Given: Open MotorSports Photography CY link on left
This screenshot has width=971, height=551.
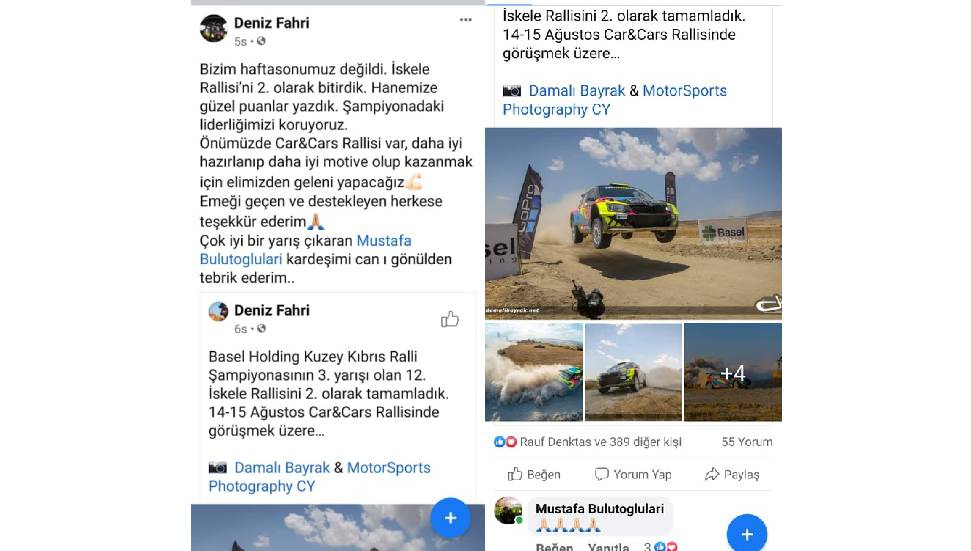Looking at the screenshot, I should tap(319, 477).
